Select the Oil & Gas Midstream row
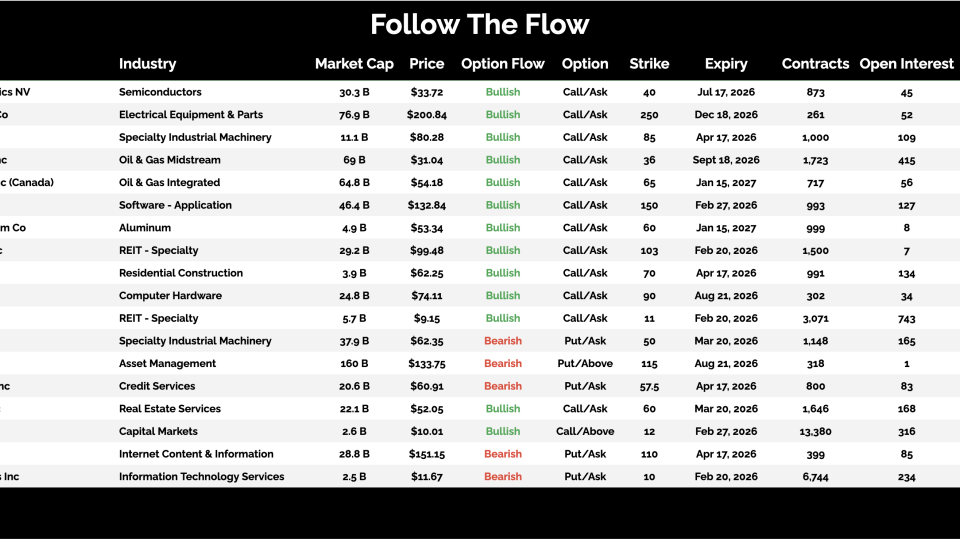This screenshot has width=960, height=540. click(170, 160)
